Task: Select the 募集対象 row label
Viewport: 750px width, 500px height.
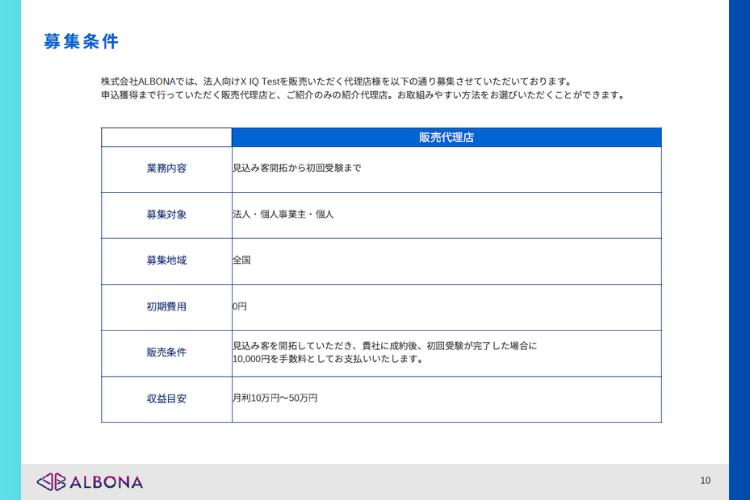Action: (166, 214)
